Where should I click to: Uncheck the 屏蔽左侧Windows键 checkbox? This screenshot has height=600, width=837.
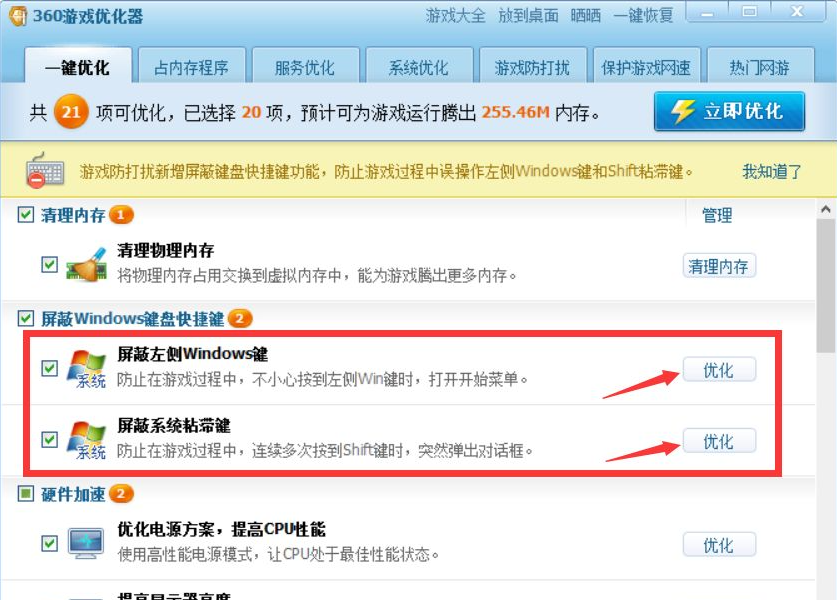tap(50, 368)
